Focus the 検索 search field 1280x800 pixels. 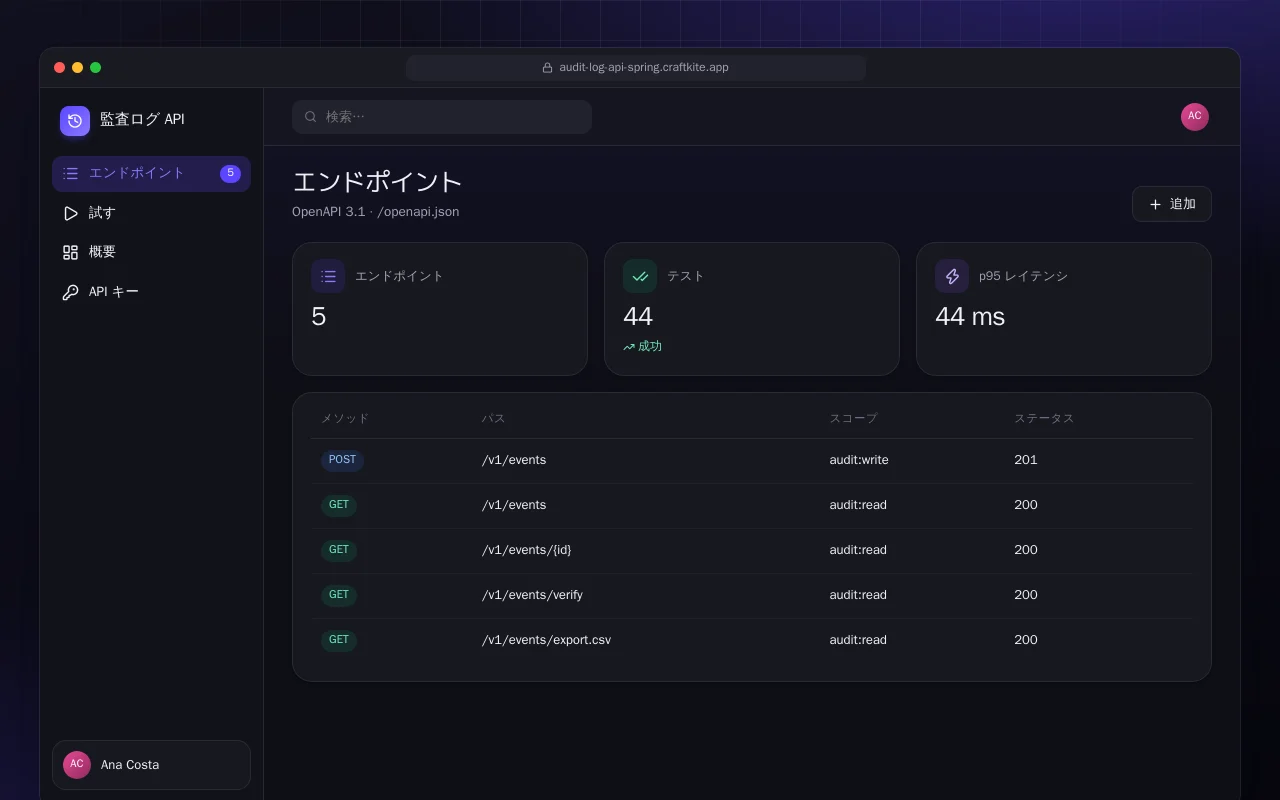coord(442,117)
